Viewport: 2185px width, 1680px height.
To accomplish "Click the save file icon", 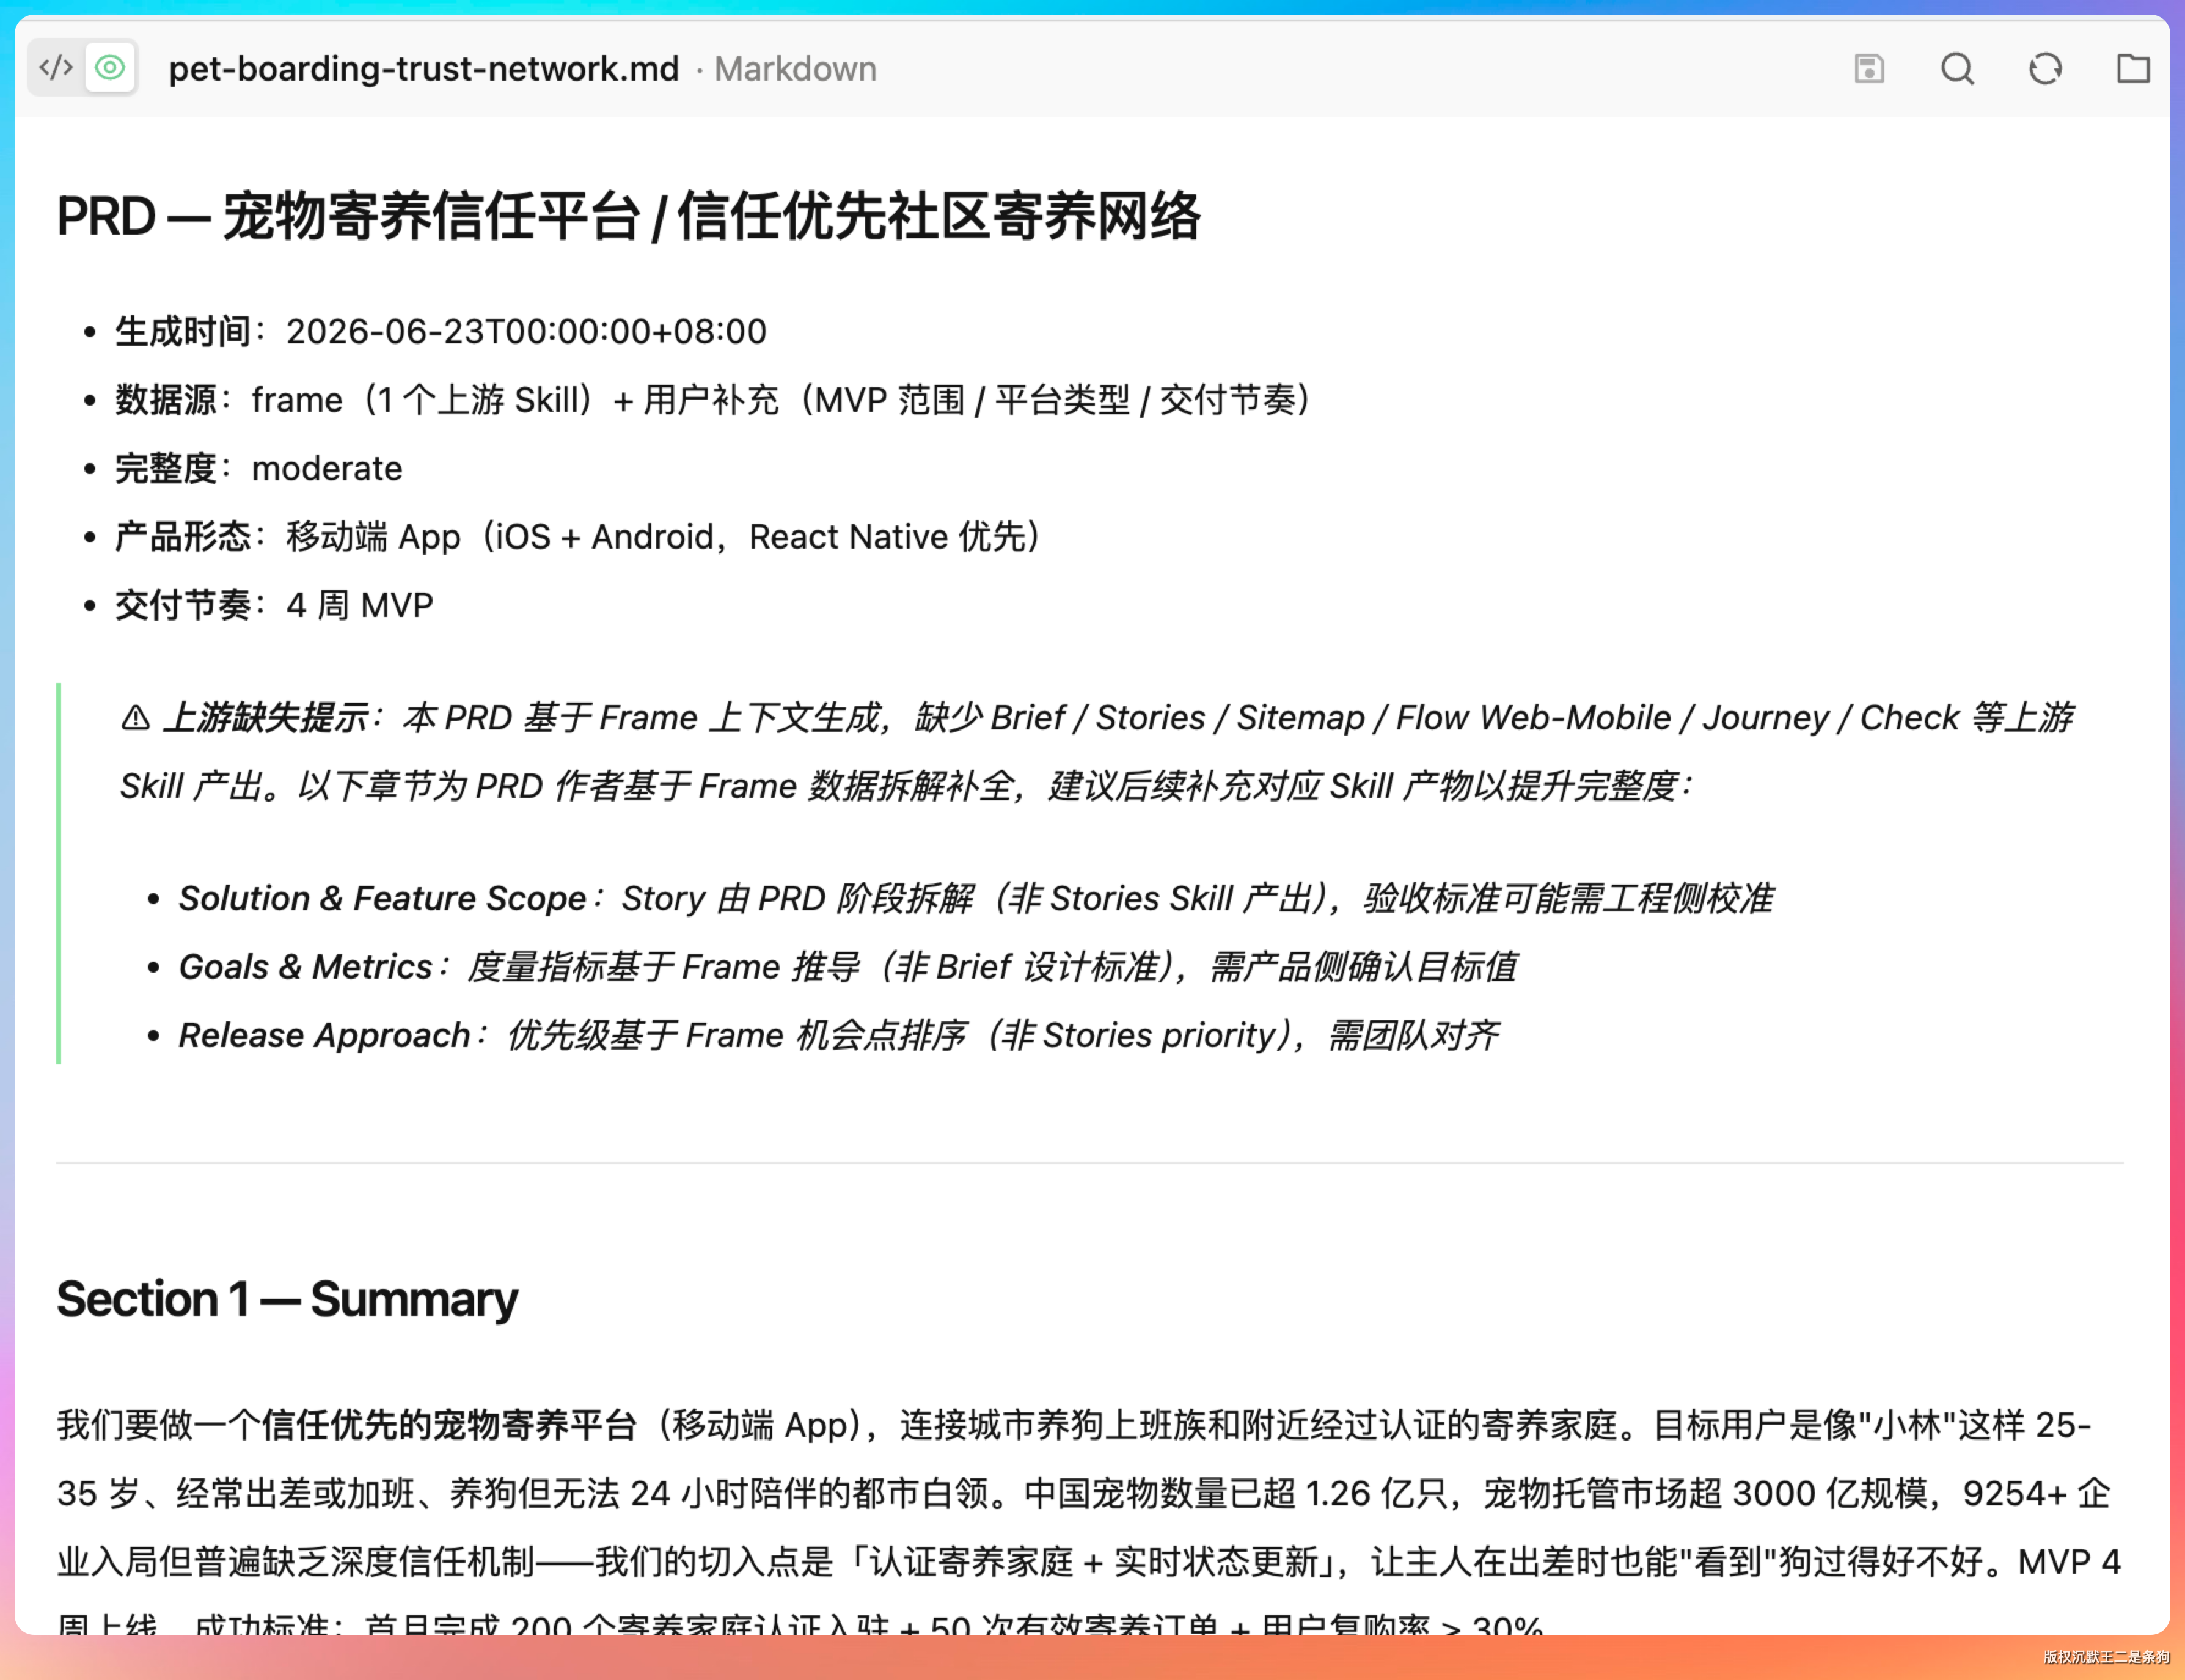I will point(1868,68).
